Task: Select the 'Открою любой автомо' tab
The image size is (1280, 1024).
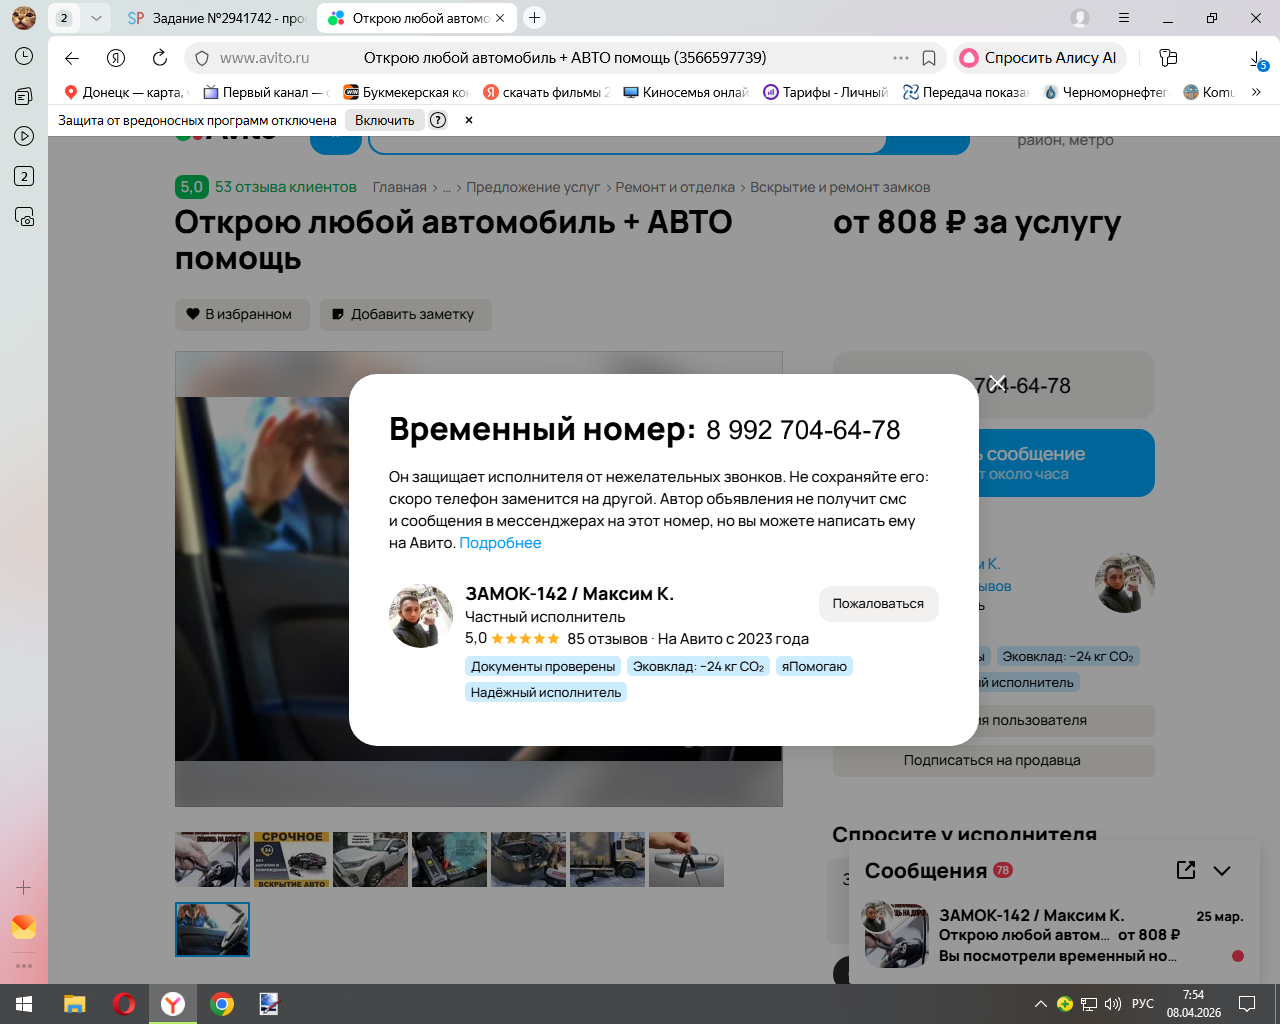Action: click(x=417, y=18)
